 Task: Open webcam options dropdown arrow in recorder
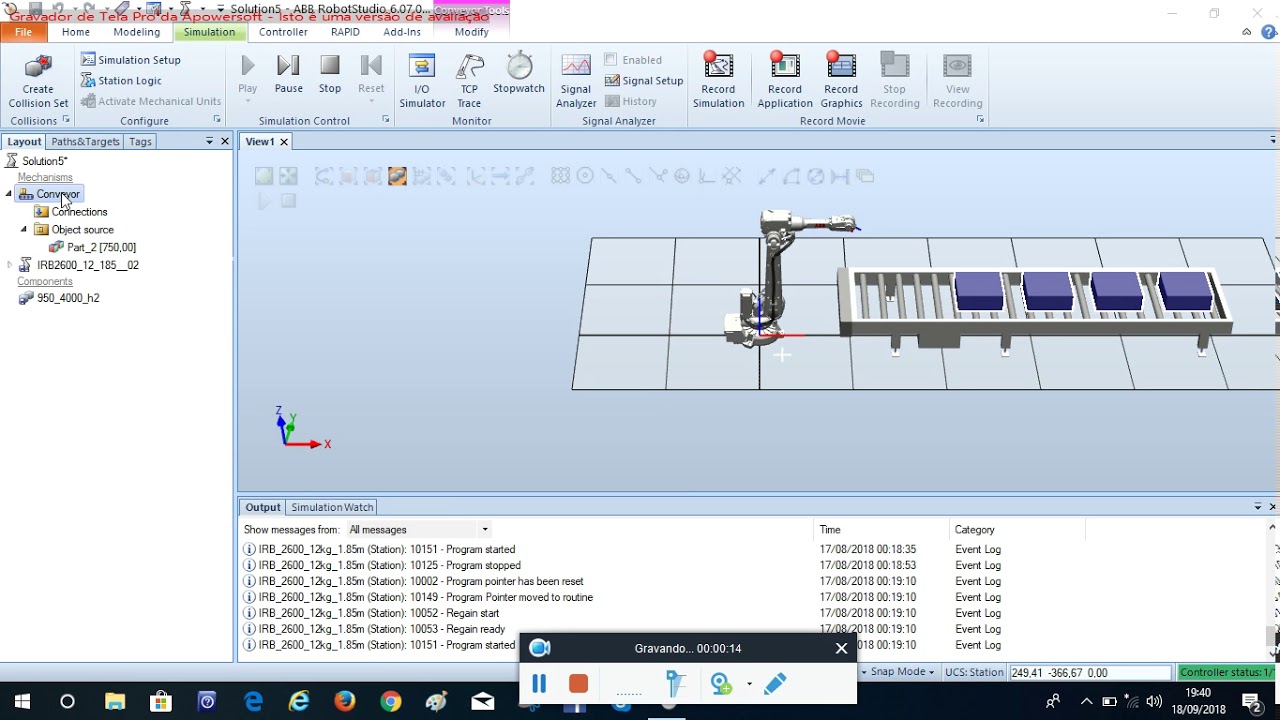749,685
